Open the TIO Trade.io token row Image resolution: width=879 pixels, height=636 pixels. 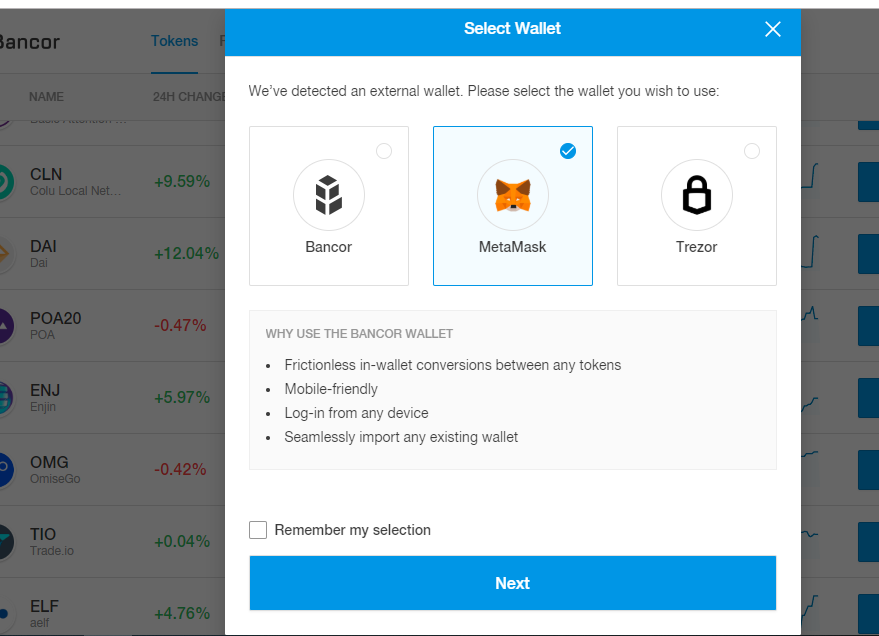(x=112, y=542)
